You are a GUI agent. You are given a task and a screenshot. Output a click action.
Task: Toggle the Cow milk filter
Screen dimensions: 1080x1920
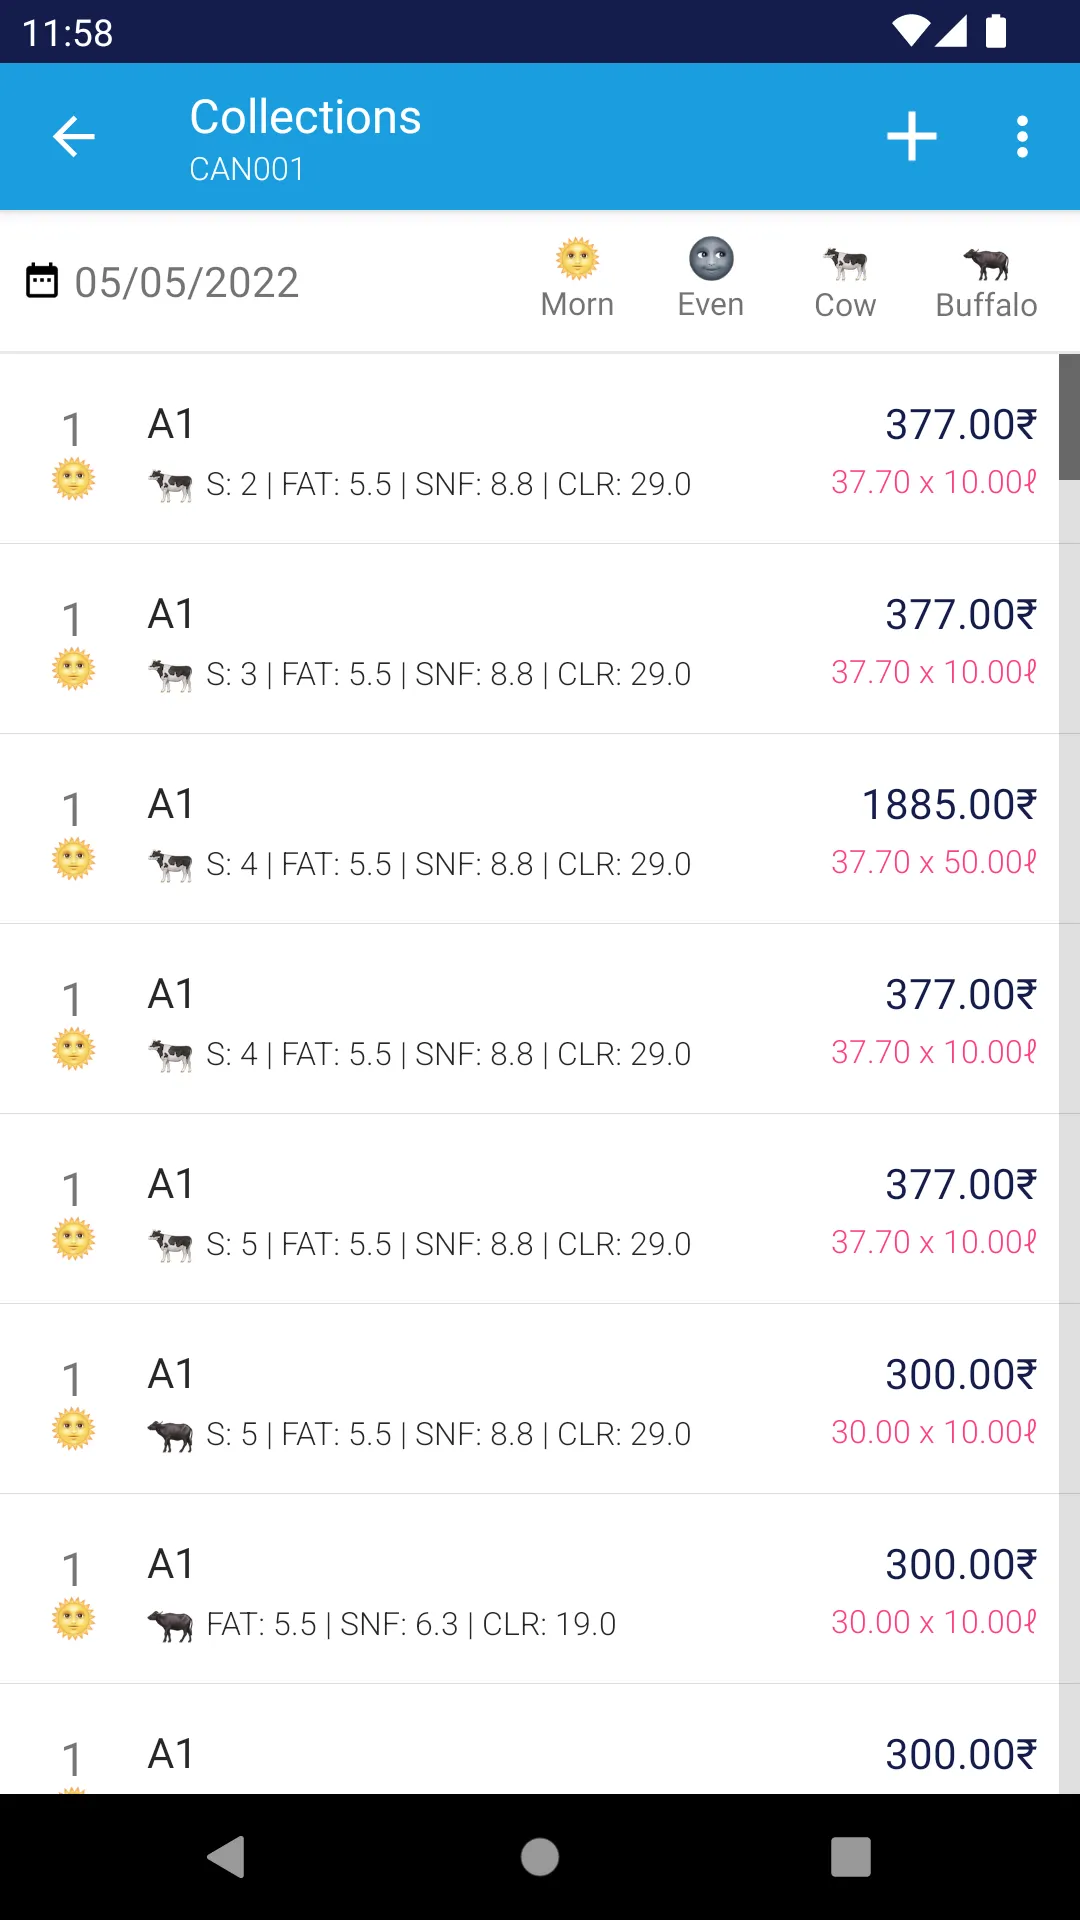[x=845, y=280]
